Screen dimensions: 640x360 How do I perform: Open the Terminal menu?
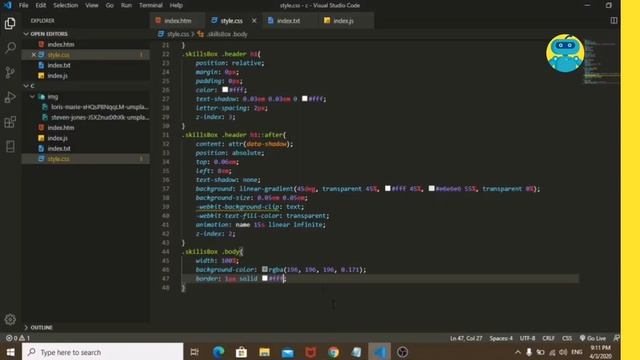click(x=151, y=5)
